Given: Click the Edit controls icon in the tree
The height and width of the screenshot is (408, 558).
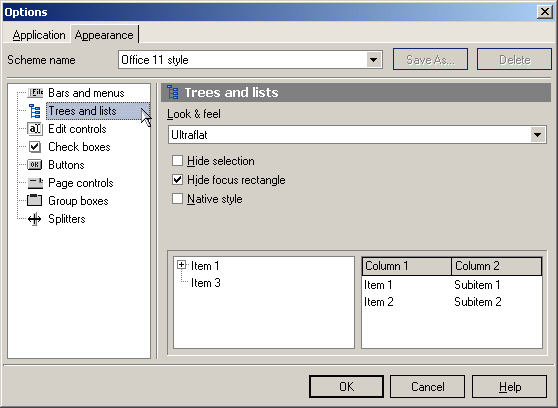Looking at the screenshot, I should [x=35, y=129].
